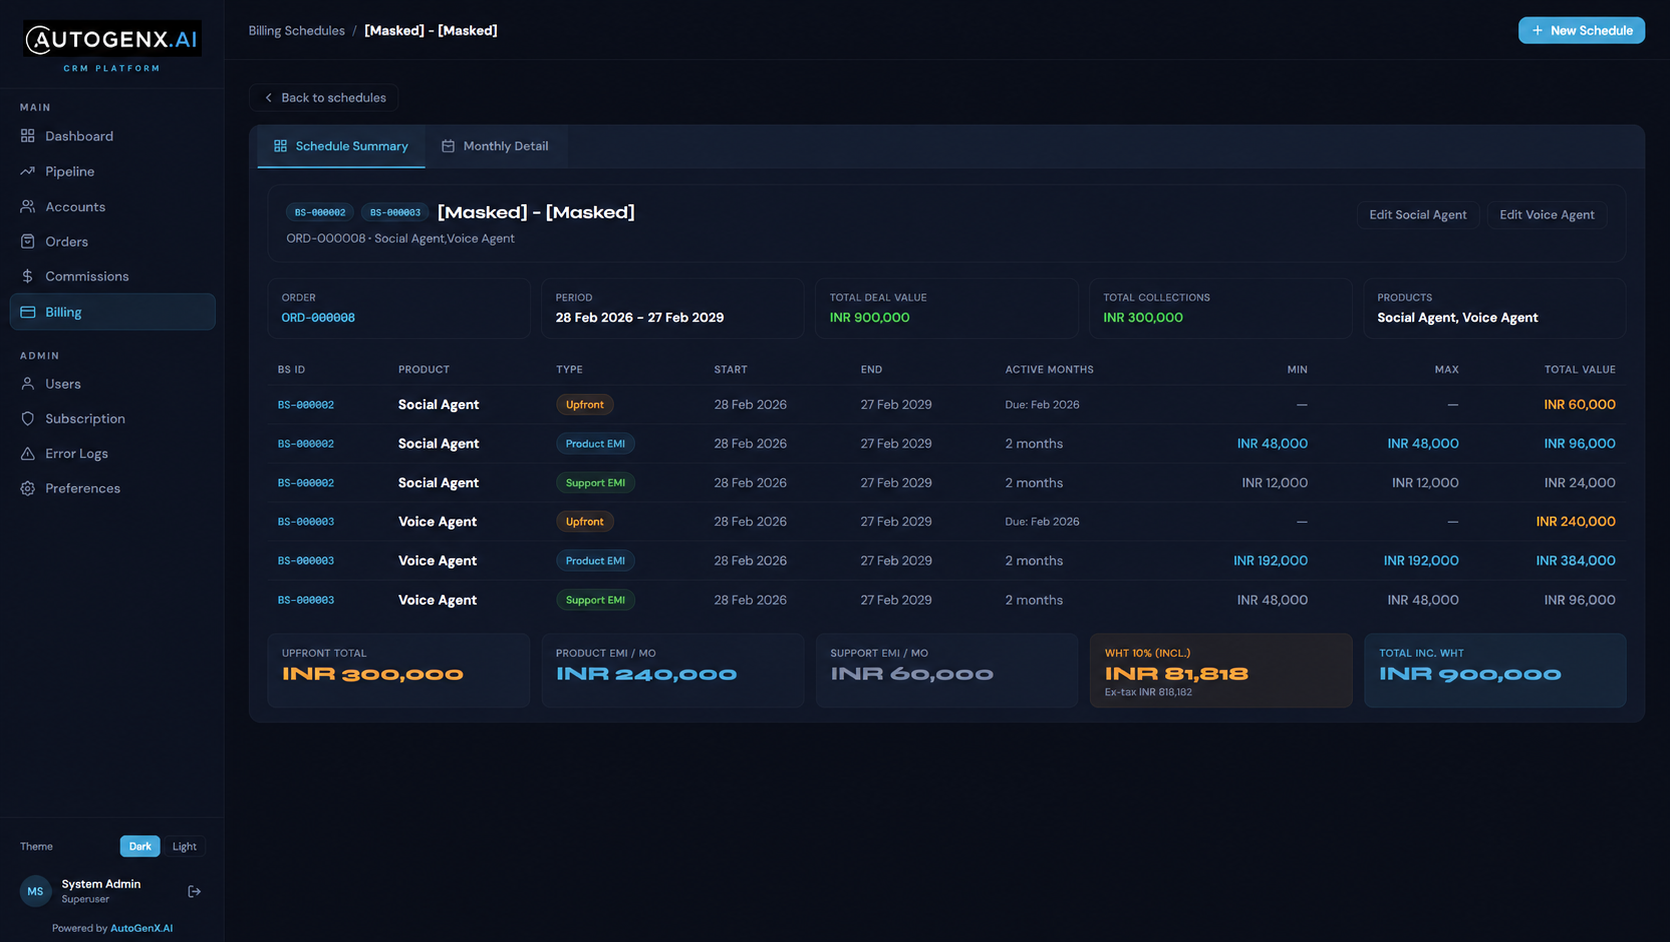Click the logout icon beside System Admin
1670x942 pixels.
[x=194, y=891]
